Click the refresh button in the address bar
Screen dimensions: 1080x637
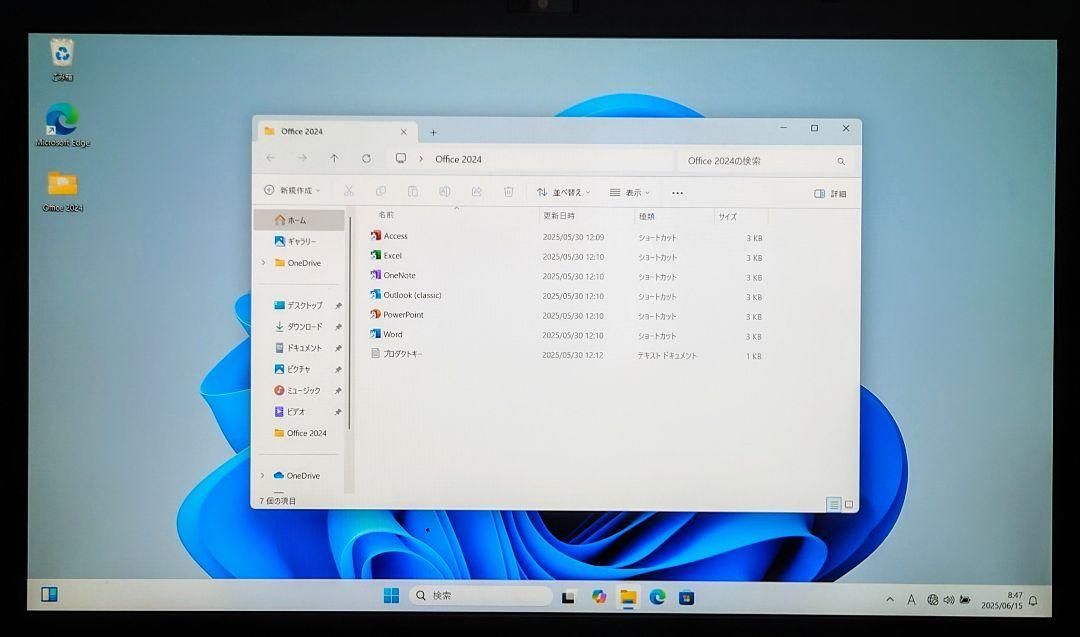click(x=366, y=158)
